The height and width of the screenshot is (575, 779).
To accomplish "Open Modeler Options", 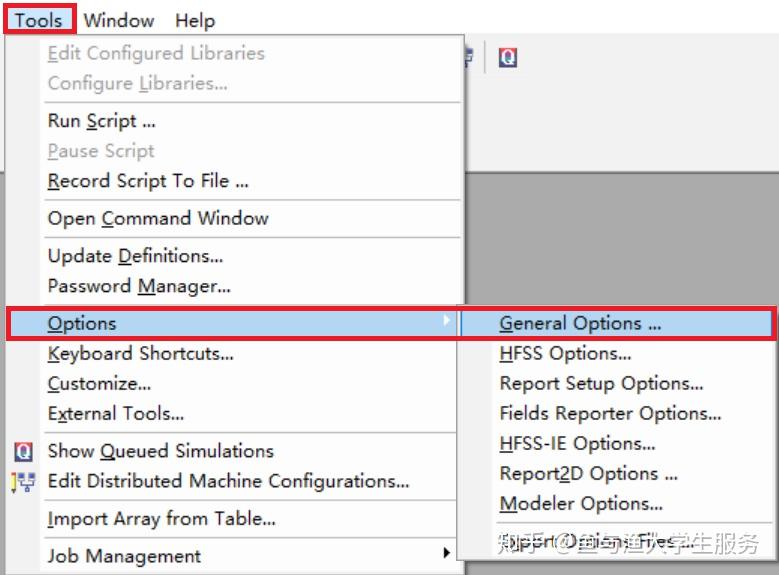I will (581, 503).
